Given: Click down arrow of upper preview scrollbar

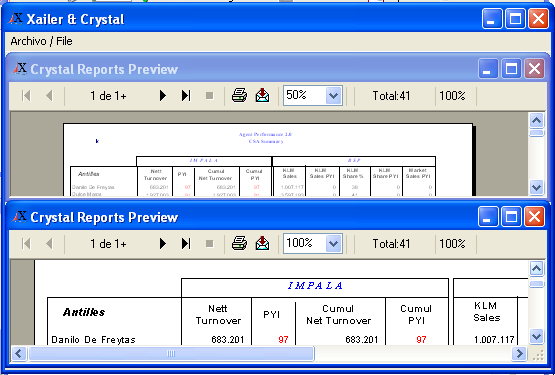Looking at the screenshot, I should (537, 187).
